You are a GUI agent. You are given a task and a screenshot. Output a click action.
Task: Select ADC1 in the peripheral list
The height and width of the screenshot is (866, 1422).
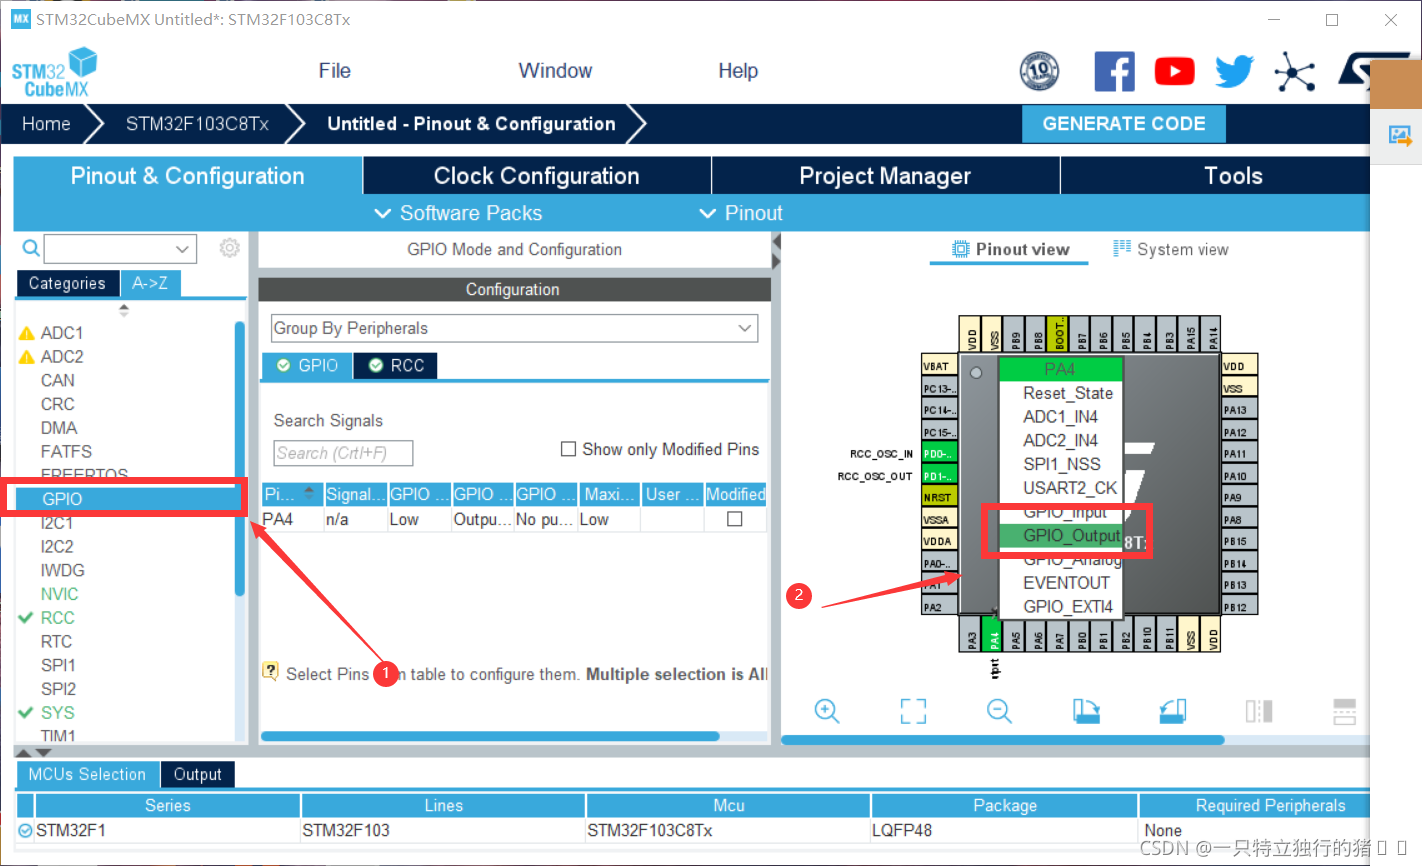tap(61, 333)
